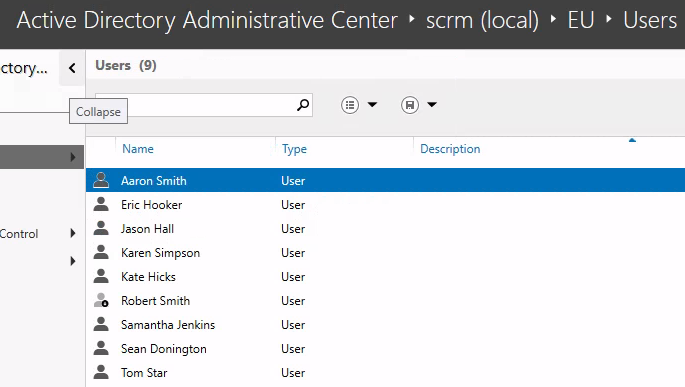
Task: Sort the list by the Name column
Action: pyautogui.click(x=138, y=149)
